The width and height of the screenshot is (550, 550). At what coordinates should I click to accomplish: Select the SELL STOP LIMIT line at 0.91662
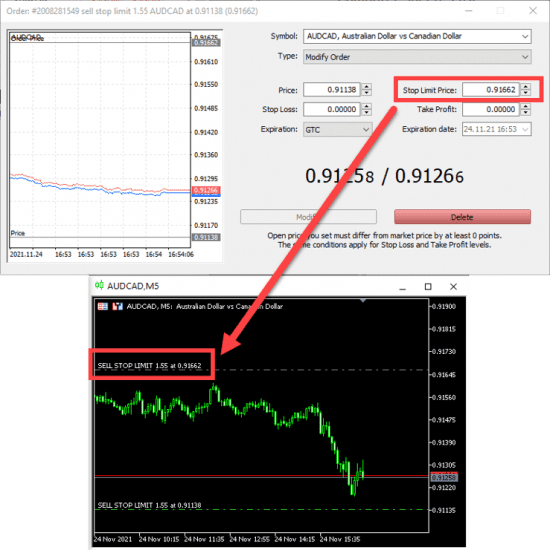(149, 365)
